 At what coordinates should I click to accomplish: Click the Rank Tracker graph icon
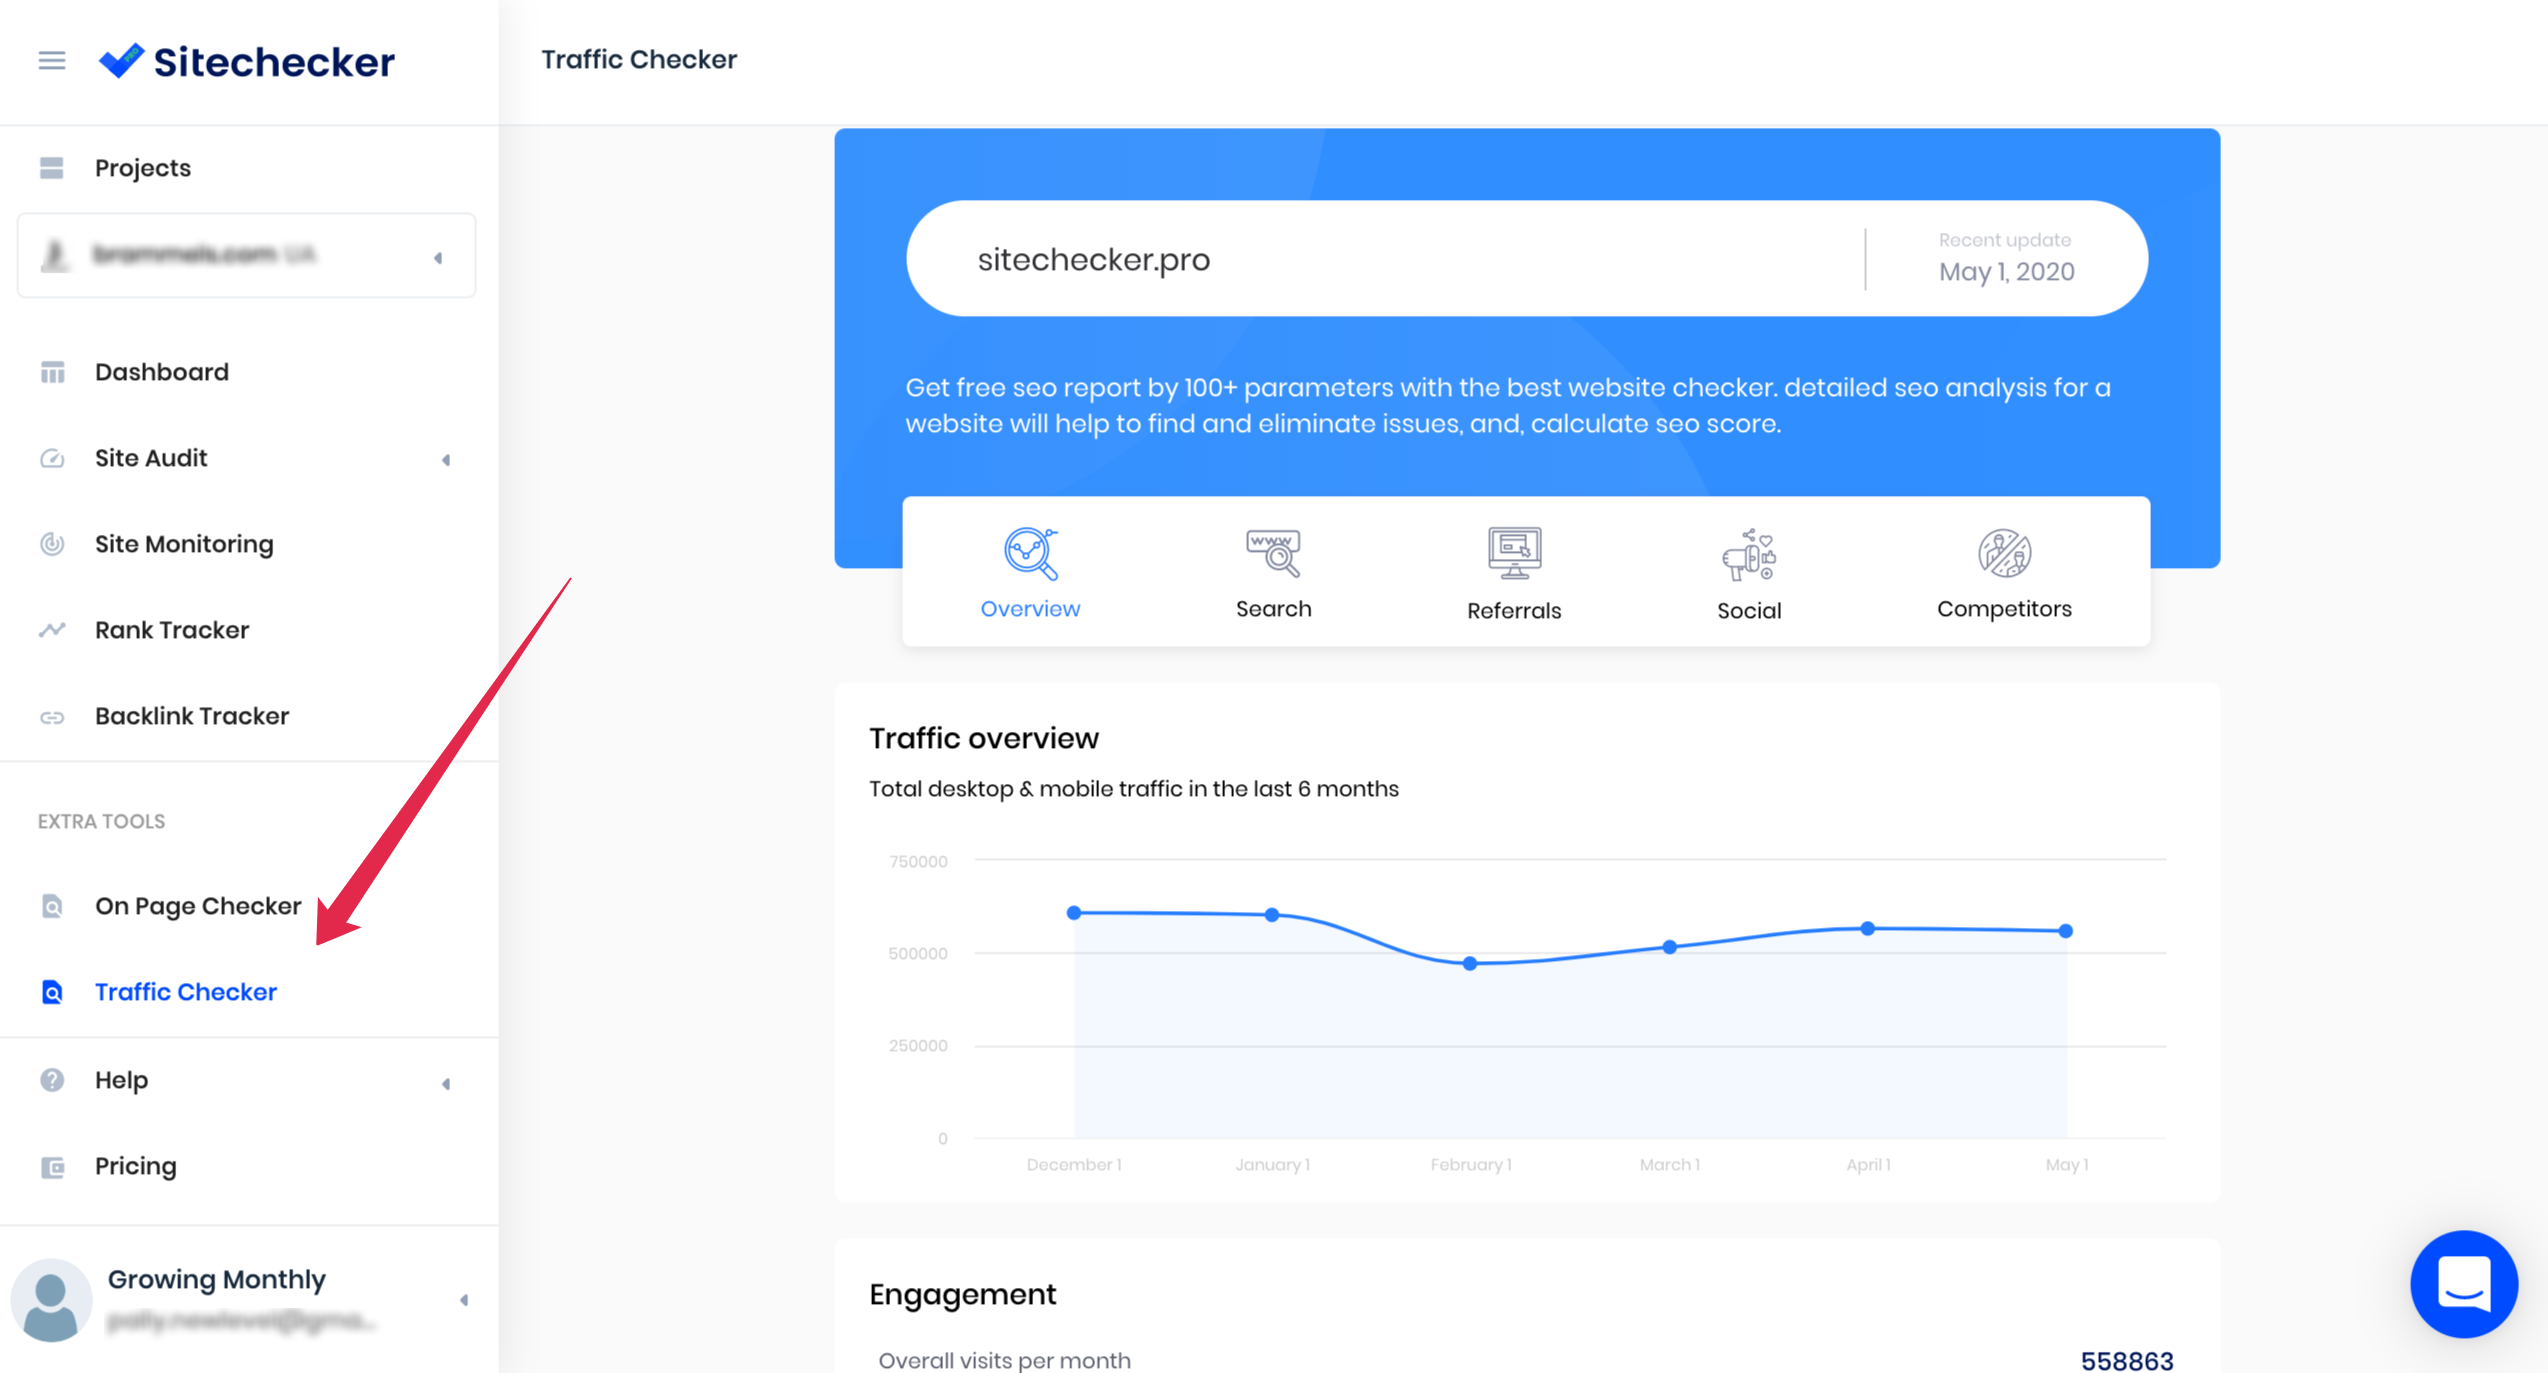52,630
